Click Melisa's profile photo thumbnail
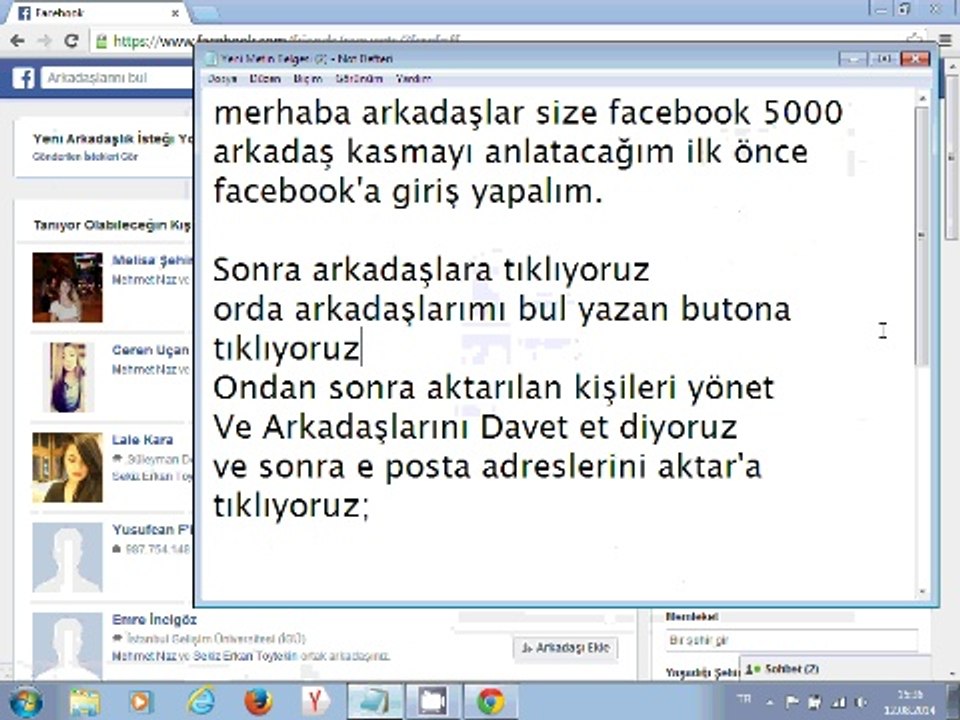 [x=67, y=287]
